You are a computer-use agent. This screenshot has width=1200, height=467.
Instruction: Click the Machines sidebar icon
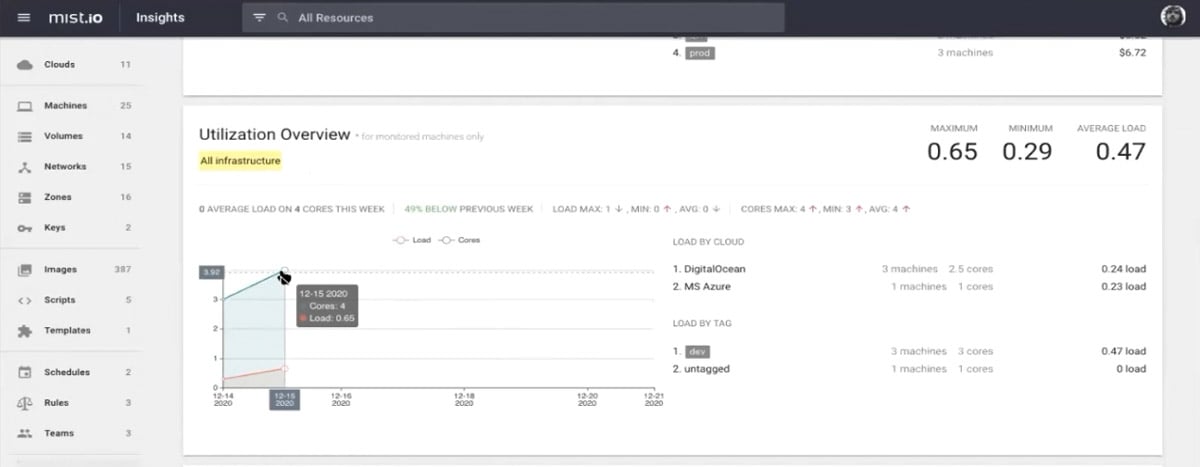point(25,106)
